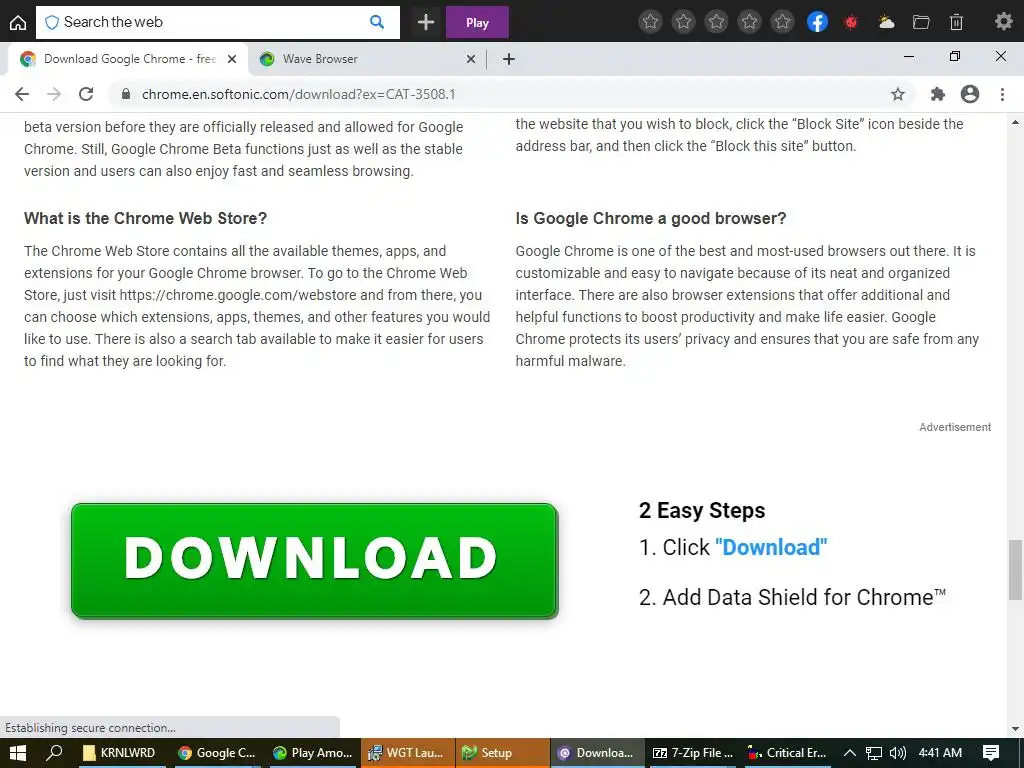Click the search magnifier in Wave toolbar
Screen dimensions: 1024x768
click(377, 22)
